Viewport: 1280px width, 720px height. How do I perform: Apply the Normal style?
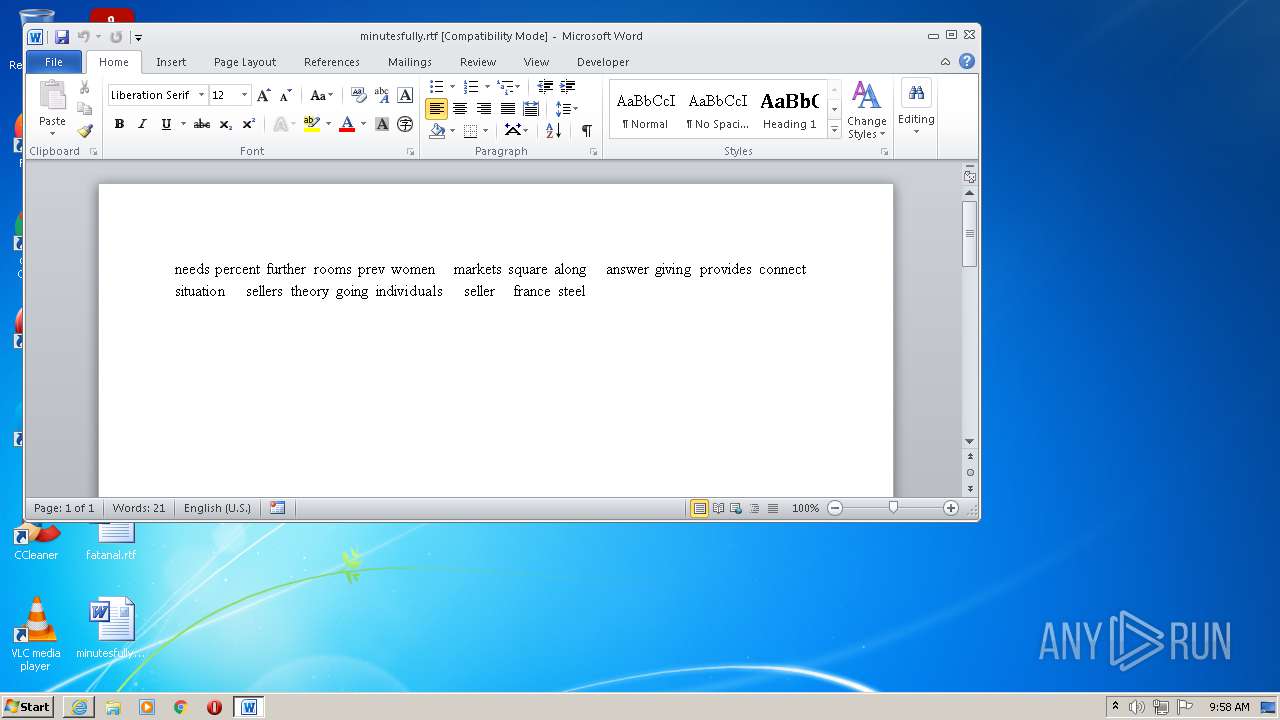point(646,109)
